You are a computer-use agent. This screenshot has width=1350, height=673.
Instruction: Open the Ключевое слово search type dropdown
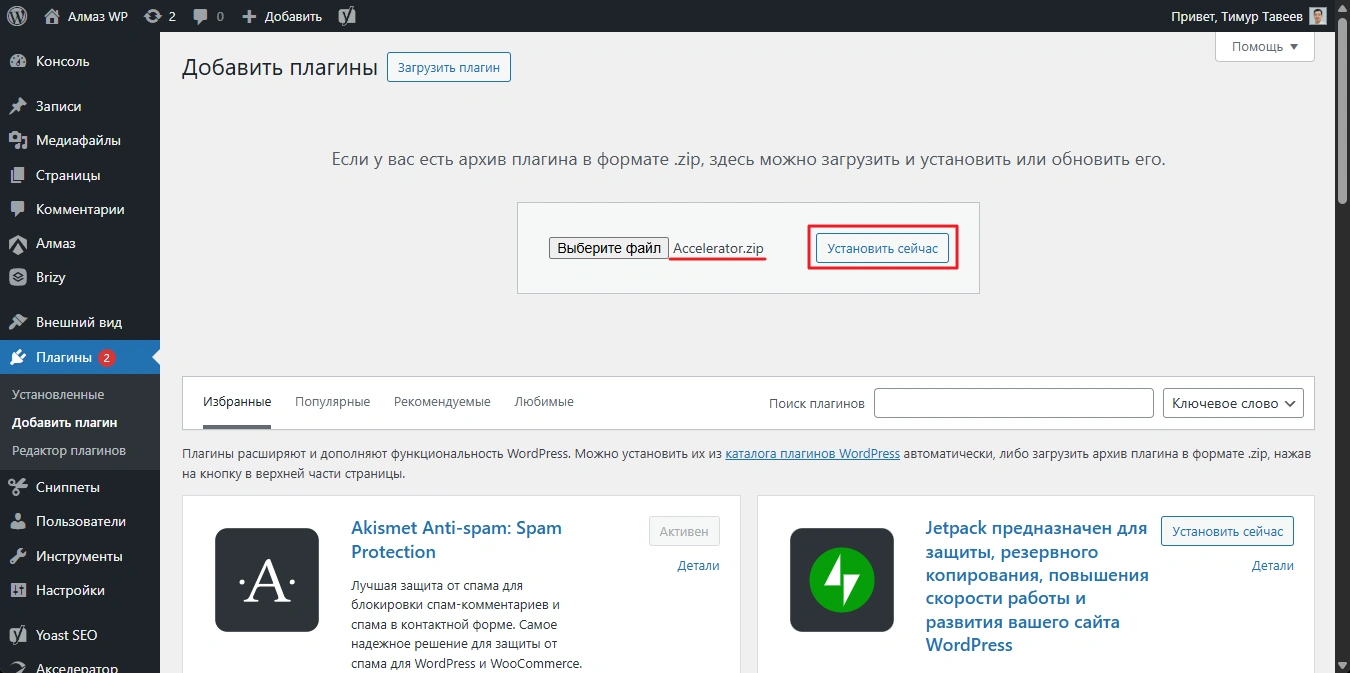click(x=1233, y=403)
